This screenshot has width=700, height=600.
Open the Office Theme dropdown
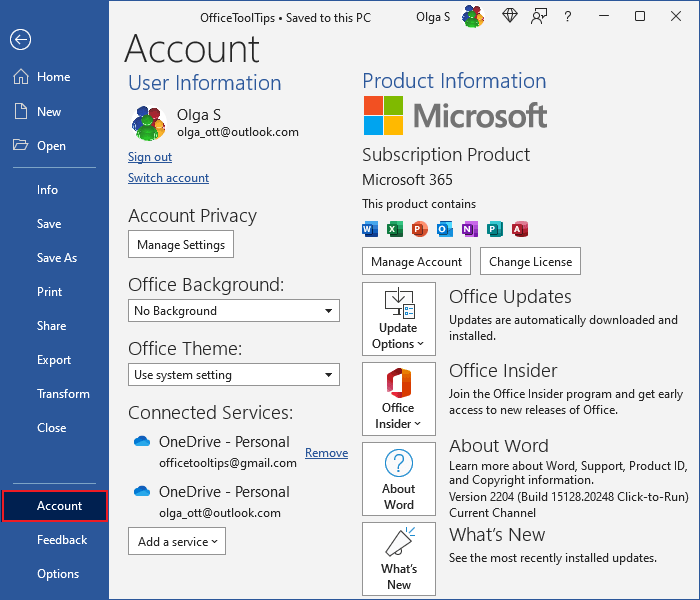[x=233, y=375]
